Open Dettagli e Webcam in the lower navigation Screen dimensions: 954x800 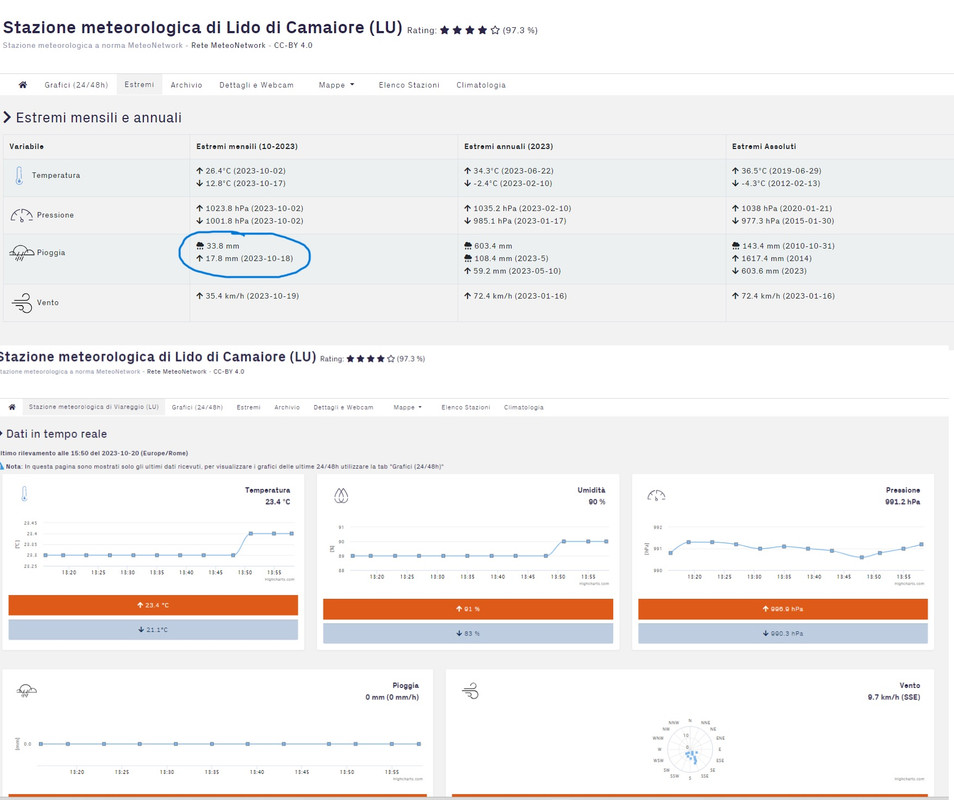343,408
